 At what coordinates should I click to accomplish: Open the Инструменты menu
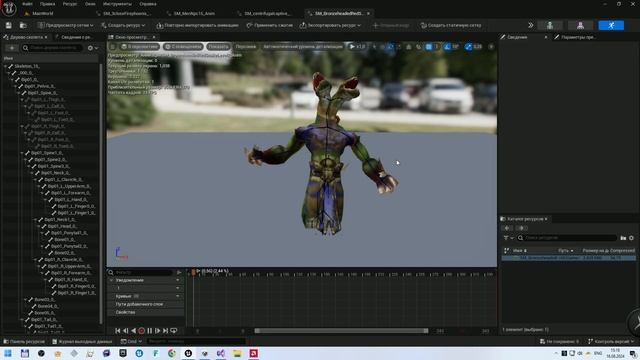pyautogui.click(x=117, y=4)
